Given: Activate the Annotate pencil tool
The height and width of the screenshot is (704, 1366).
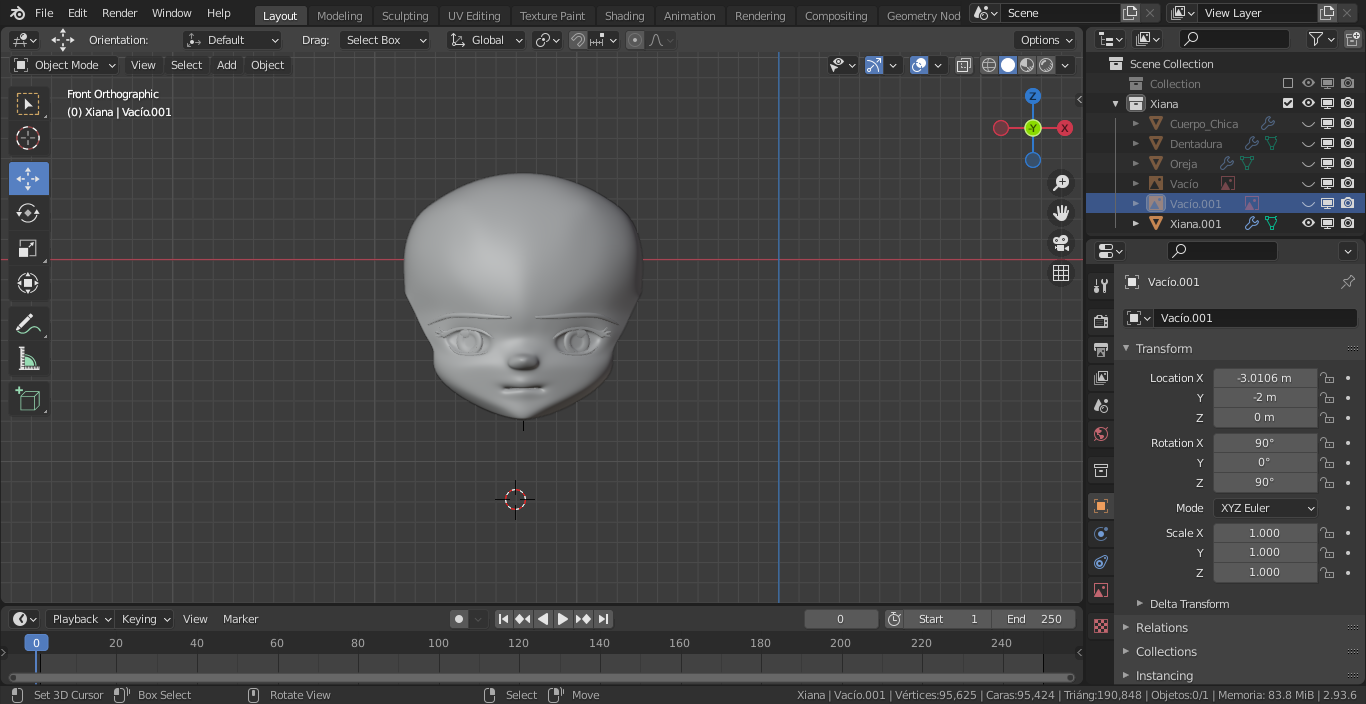Looking at the screenshot, I should [x=28, y=324].
